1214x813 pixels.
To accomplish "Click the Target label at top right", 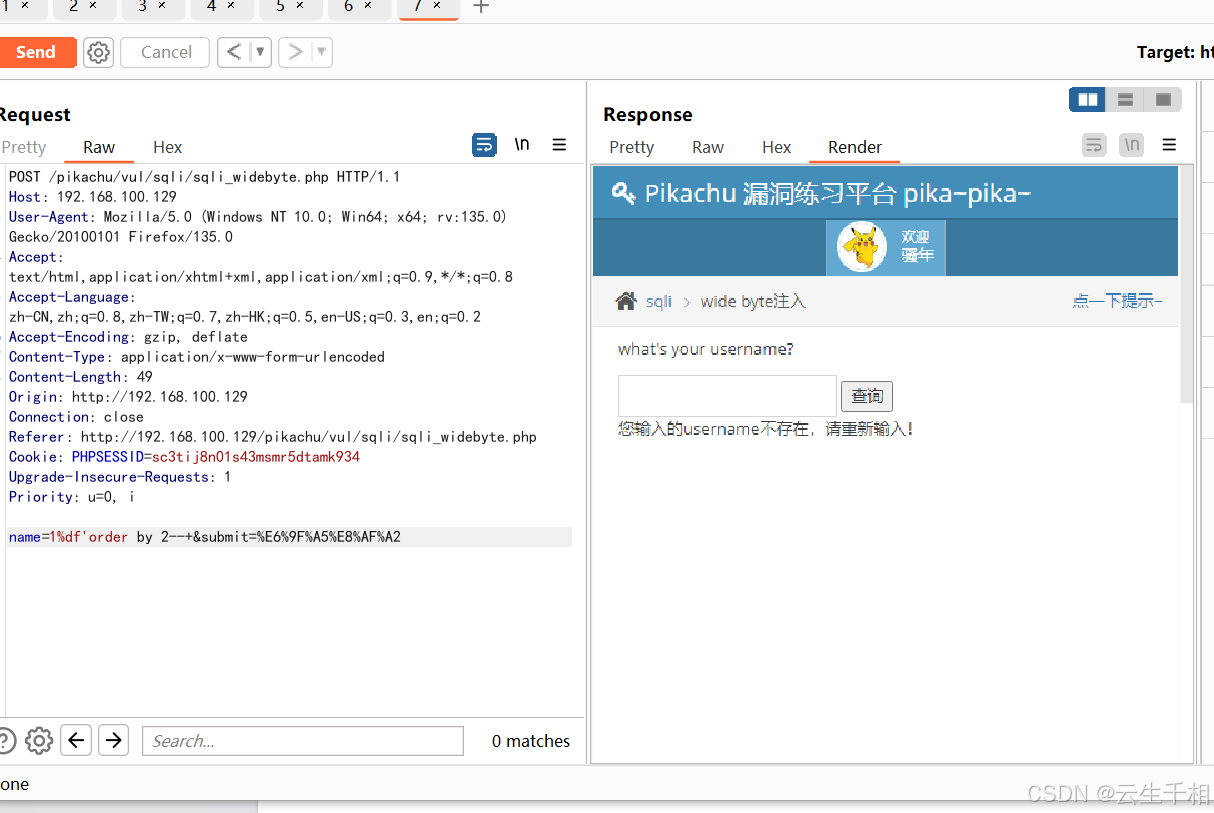I will (1175, 52).
